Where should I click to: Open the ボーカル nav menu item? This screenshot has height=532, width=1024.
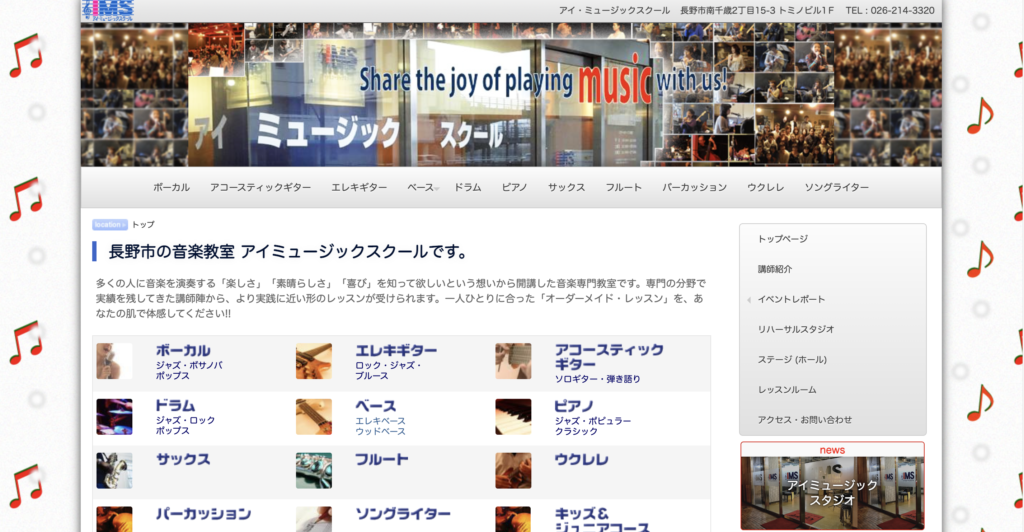171,187
